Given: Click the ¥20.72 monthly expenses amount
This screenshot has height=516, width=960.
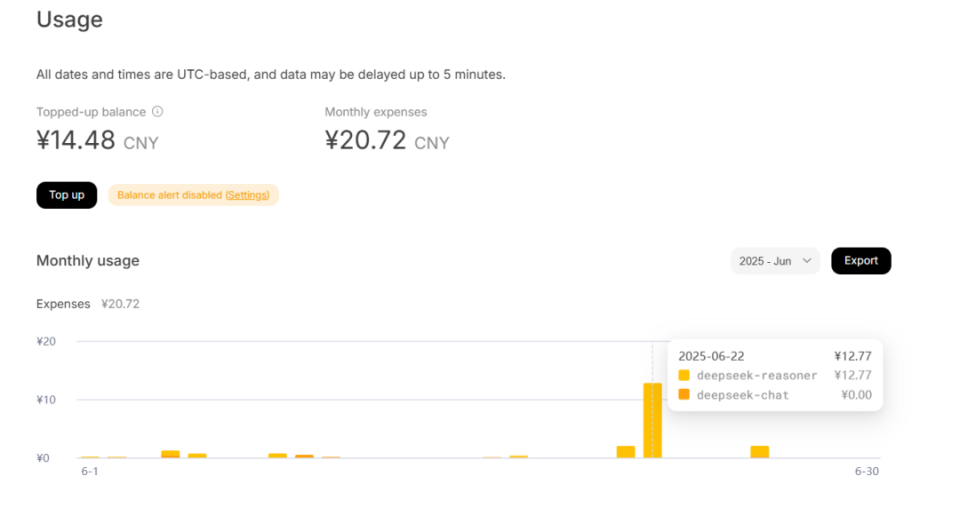Looking at the screenshot, I should 365,141.
